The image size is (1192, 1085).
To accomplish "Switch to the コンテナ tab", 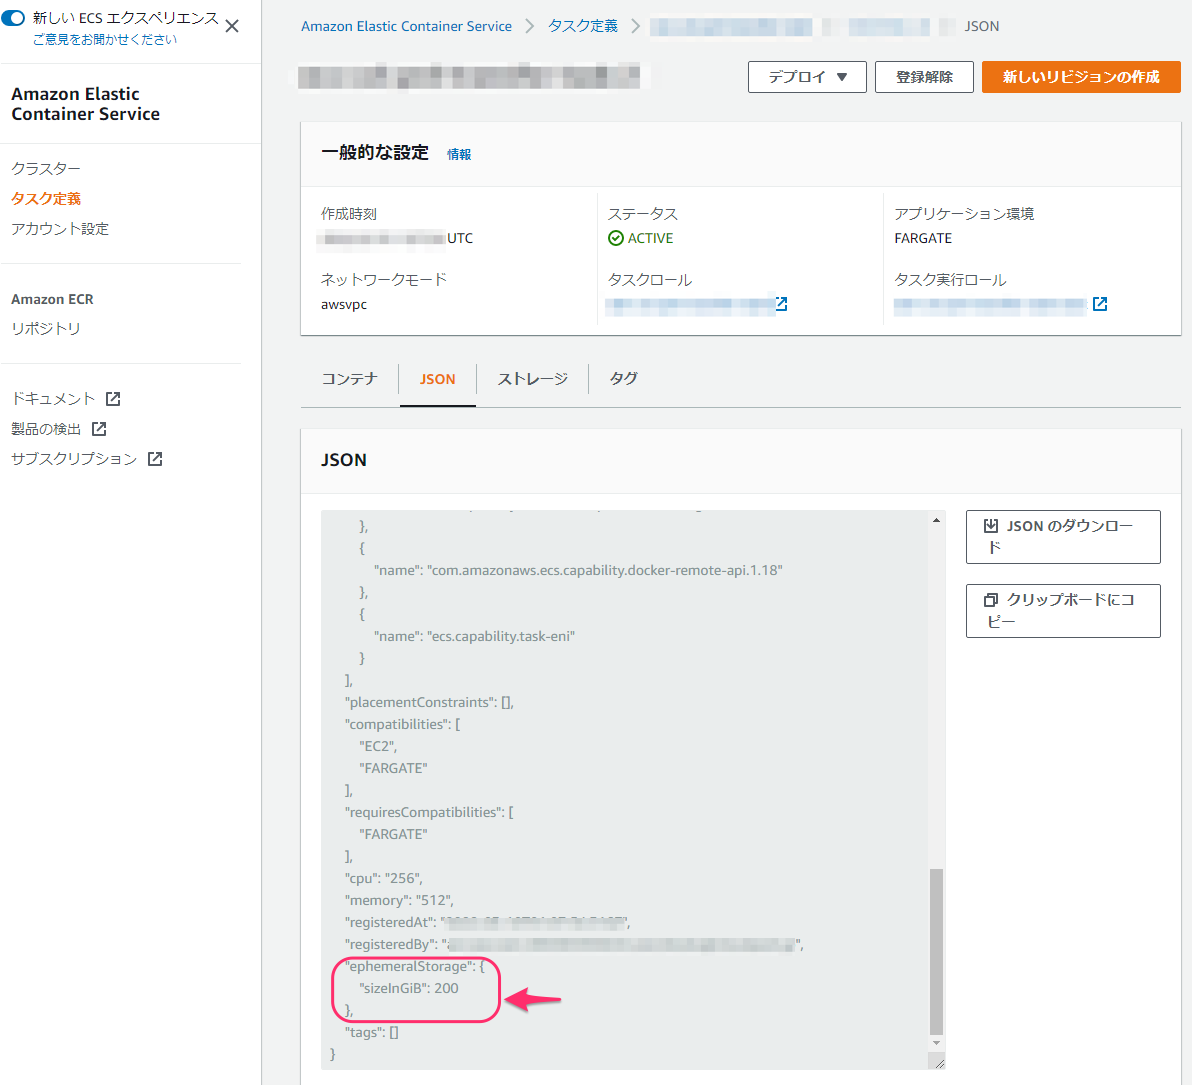I will [350, 379].
